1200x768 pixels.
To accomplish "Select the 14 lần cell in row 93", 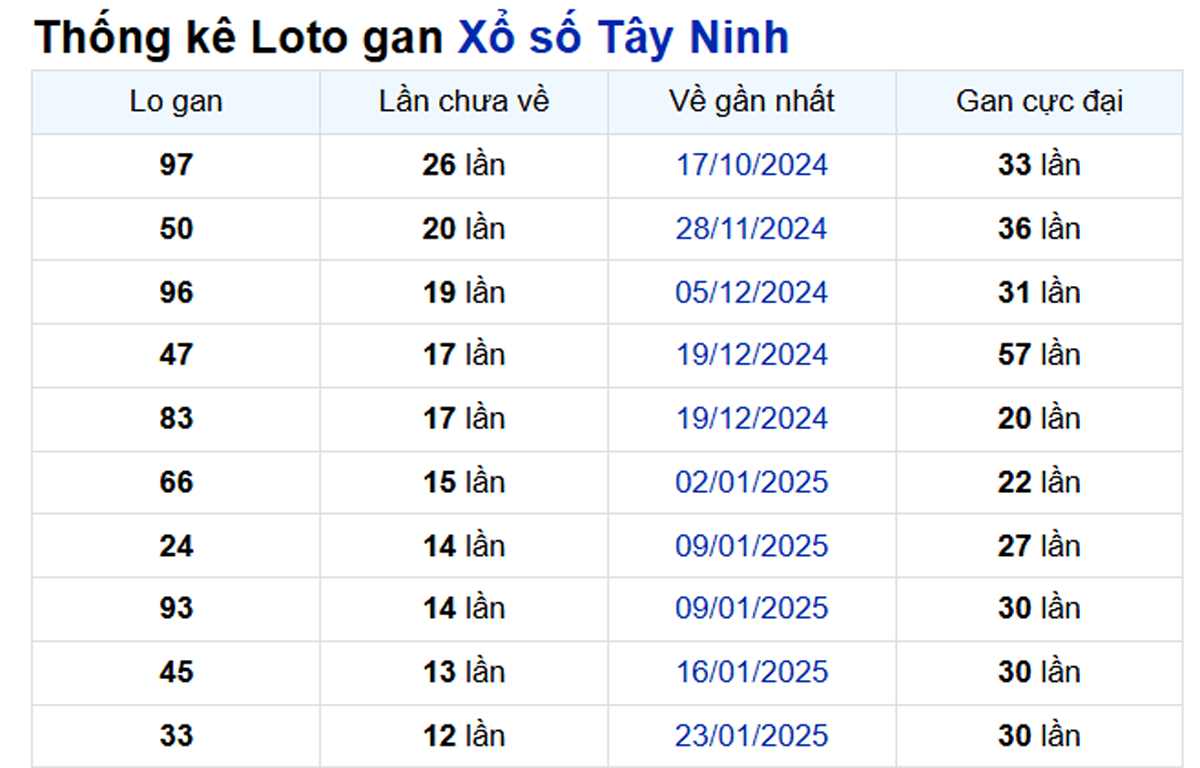I will (x=464, y=608).
